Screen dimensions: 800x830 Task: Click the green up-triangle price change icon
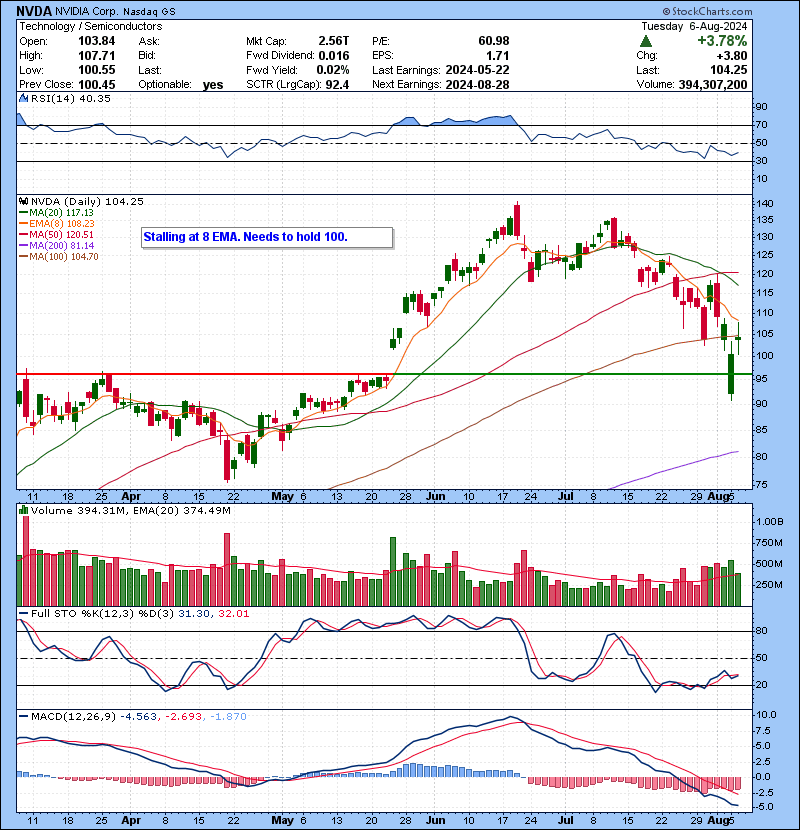tap(645, 41)
